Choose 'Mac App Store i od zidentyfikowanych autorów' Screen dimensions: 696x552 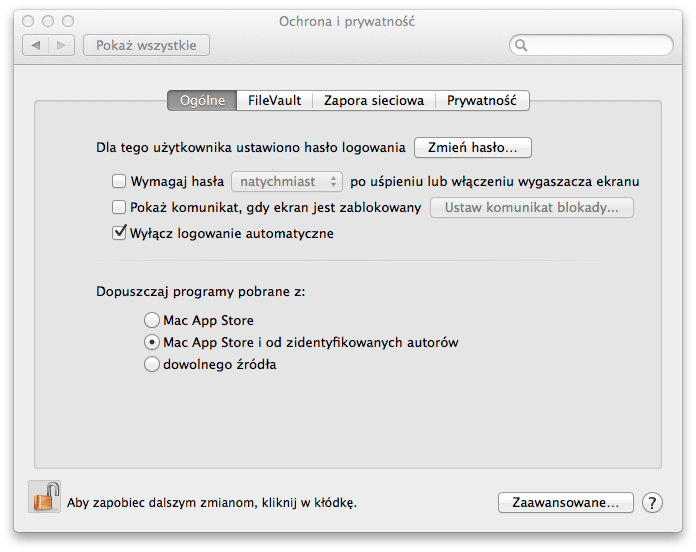coord(152,342)
